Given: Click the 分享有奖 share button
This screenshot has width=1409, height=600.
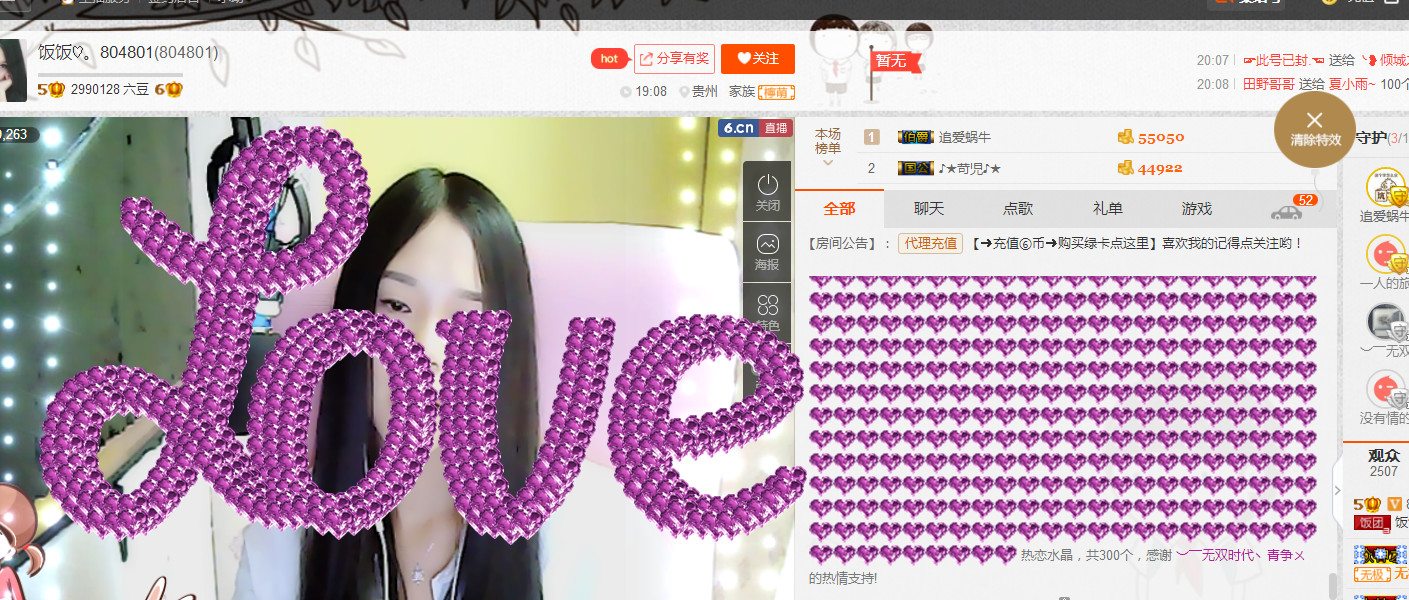Looking at the screenshot, I should coord(675,59).
